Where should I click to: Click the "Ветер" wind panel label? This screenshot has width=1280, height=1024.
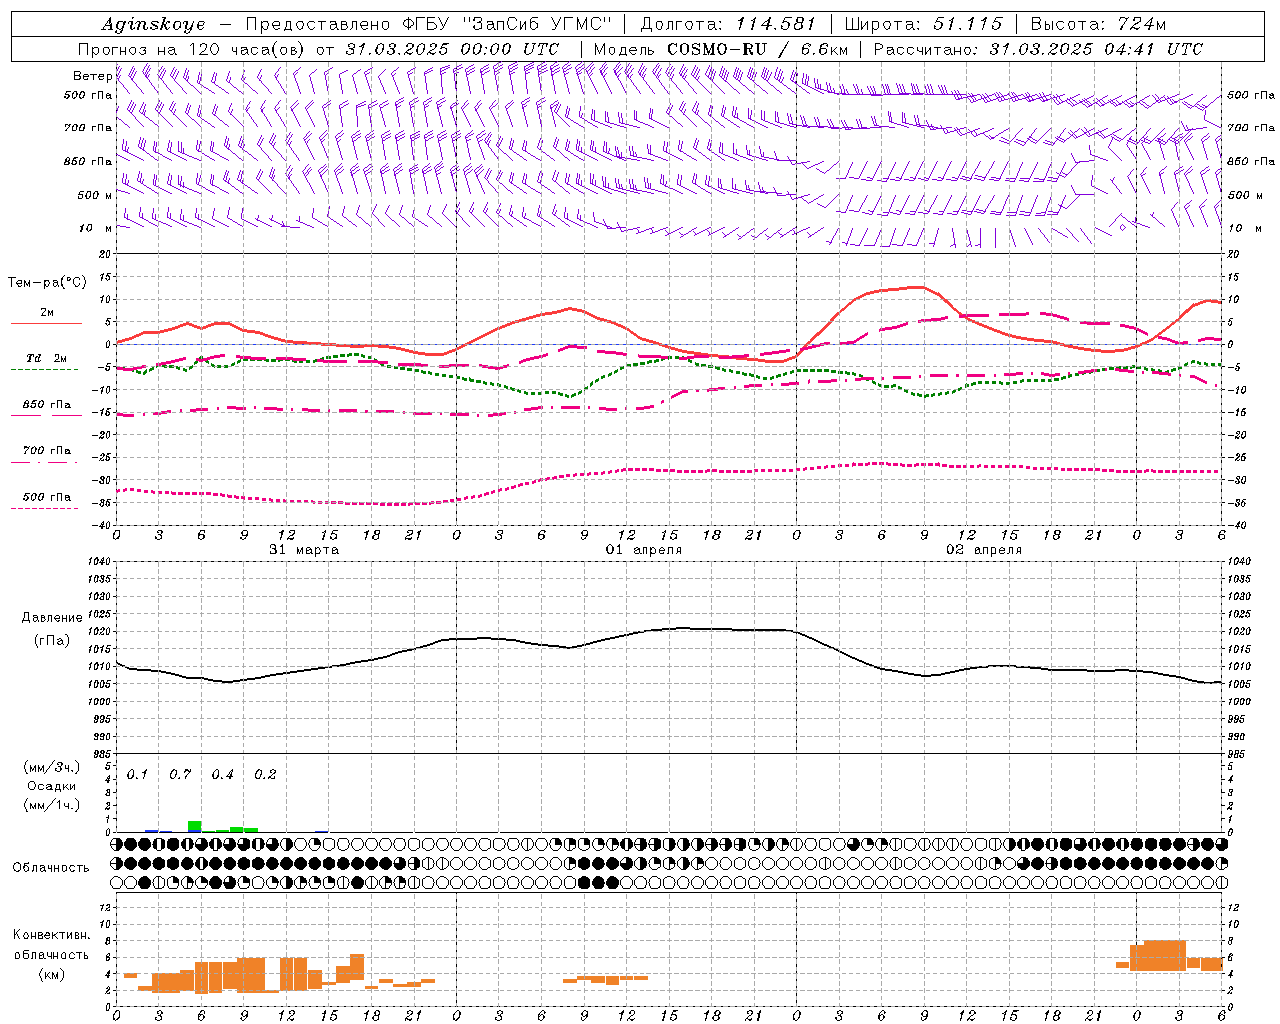92,76
